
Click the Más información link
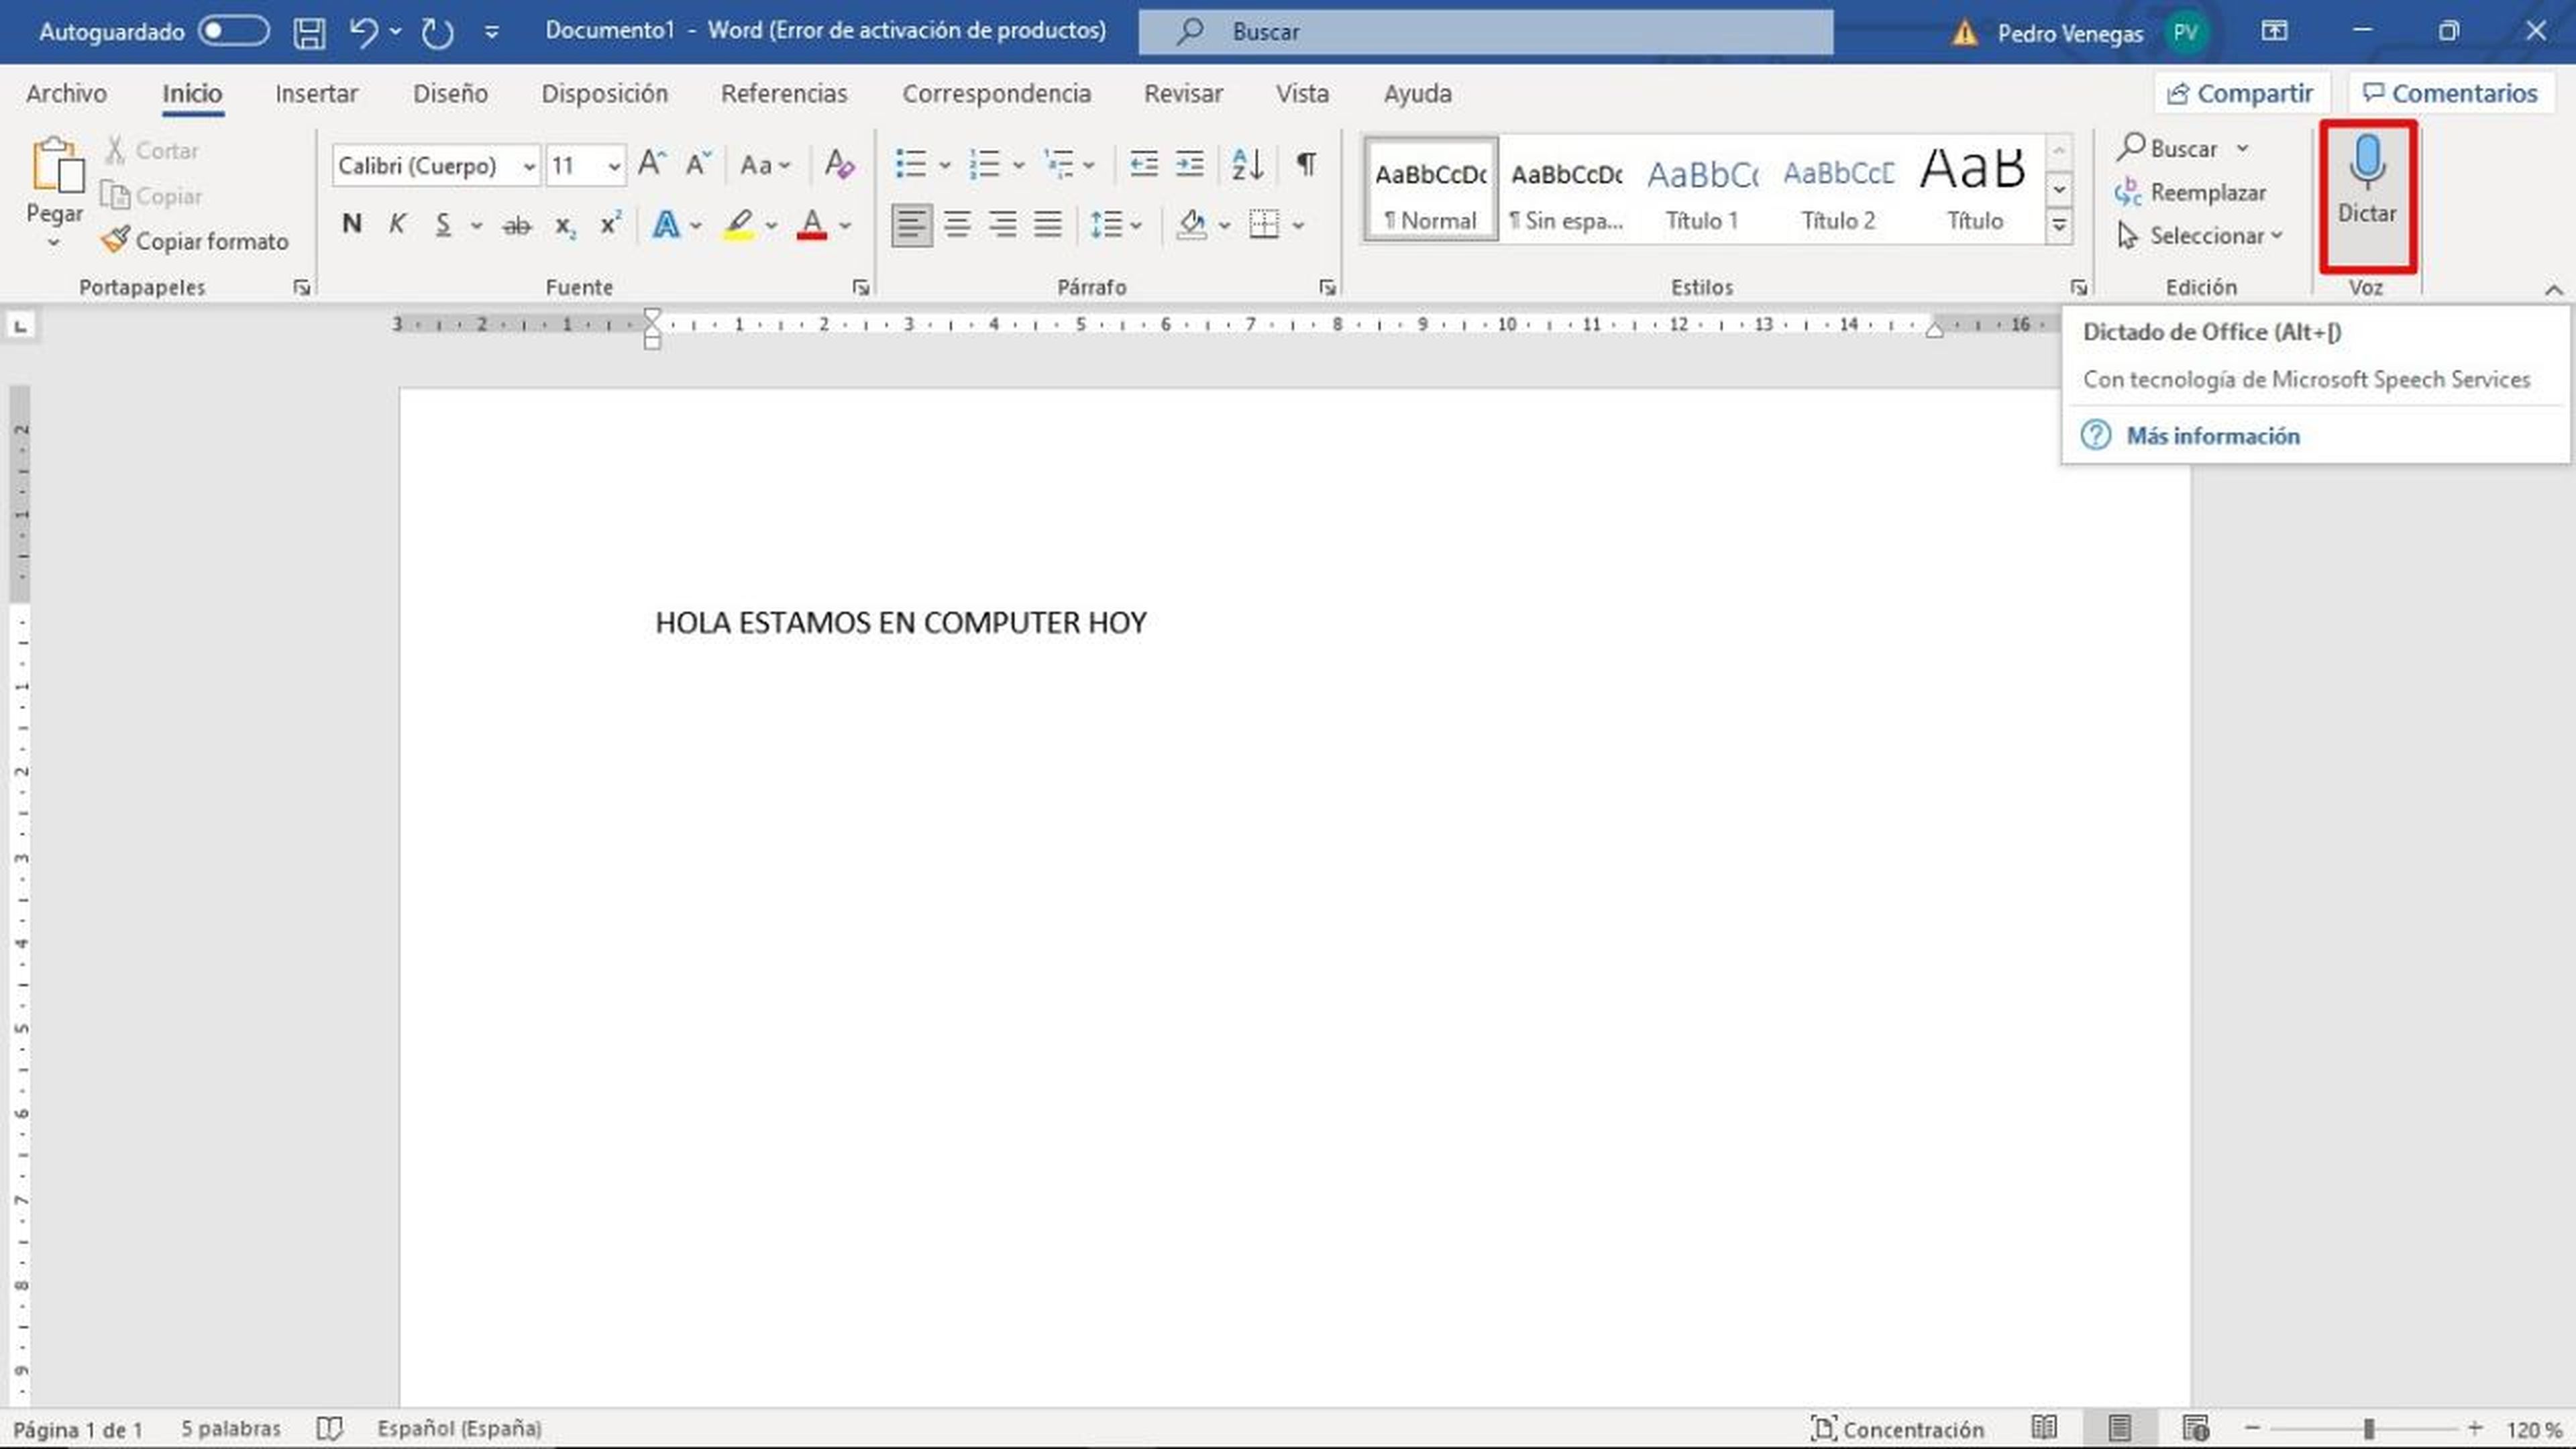point(2212,436)
